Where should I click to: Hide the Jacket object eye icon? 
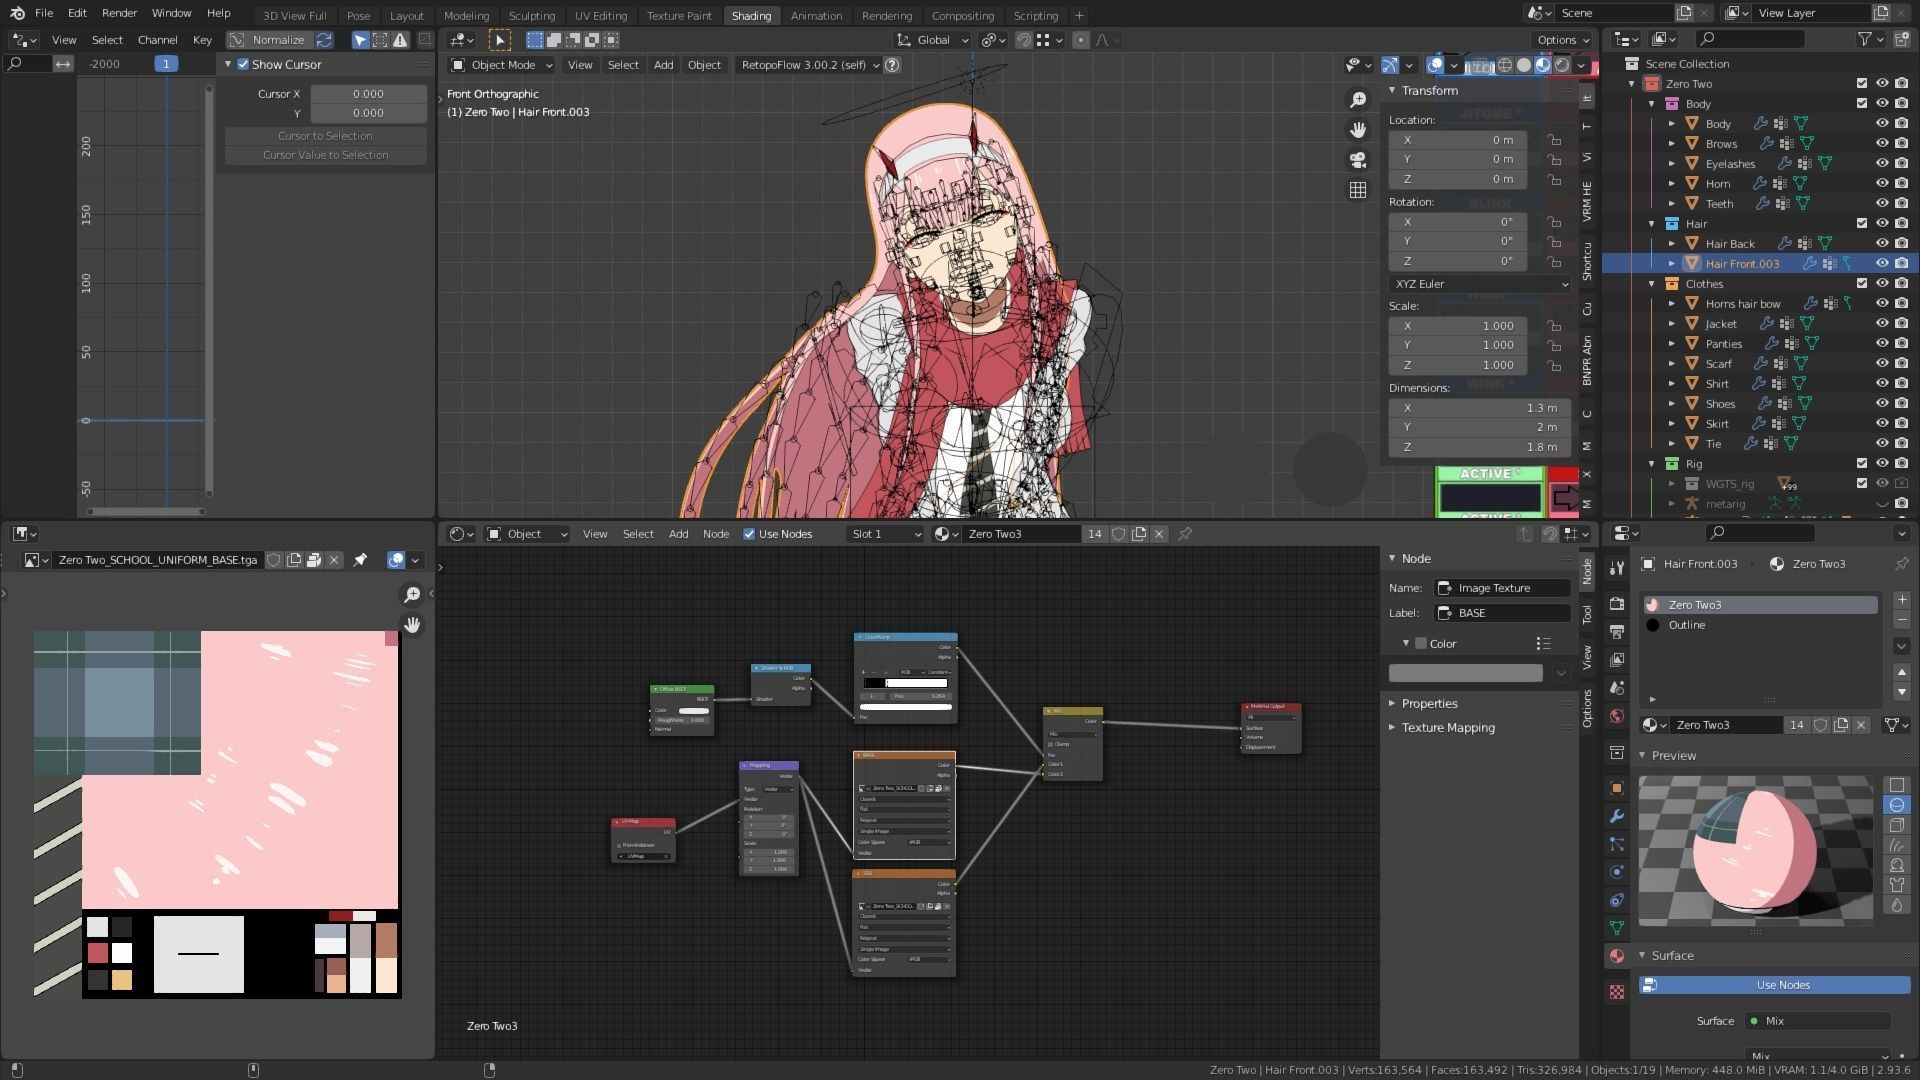(1881, 323)
